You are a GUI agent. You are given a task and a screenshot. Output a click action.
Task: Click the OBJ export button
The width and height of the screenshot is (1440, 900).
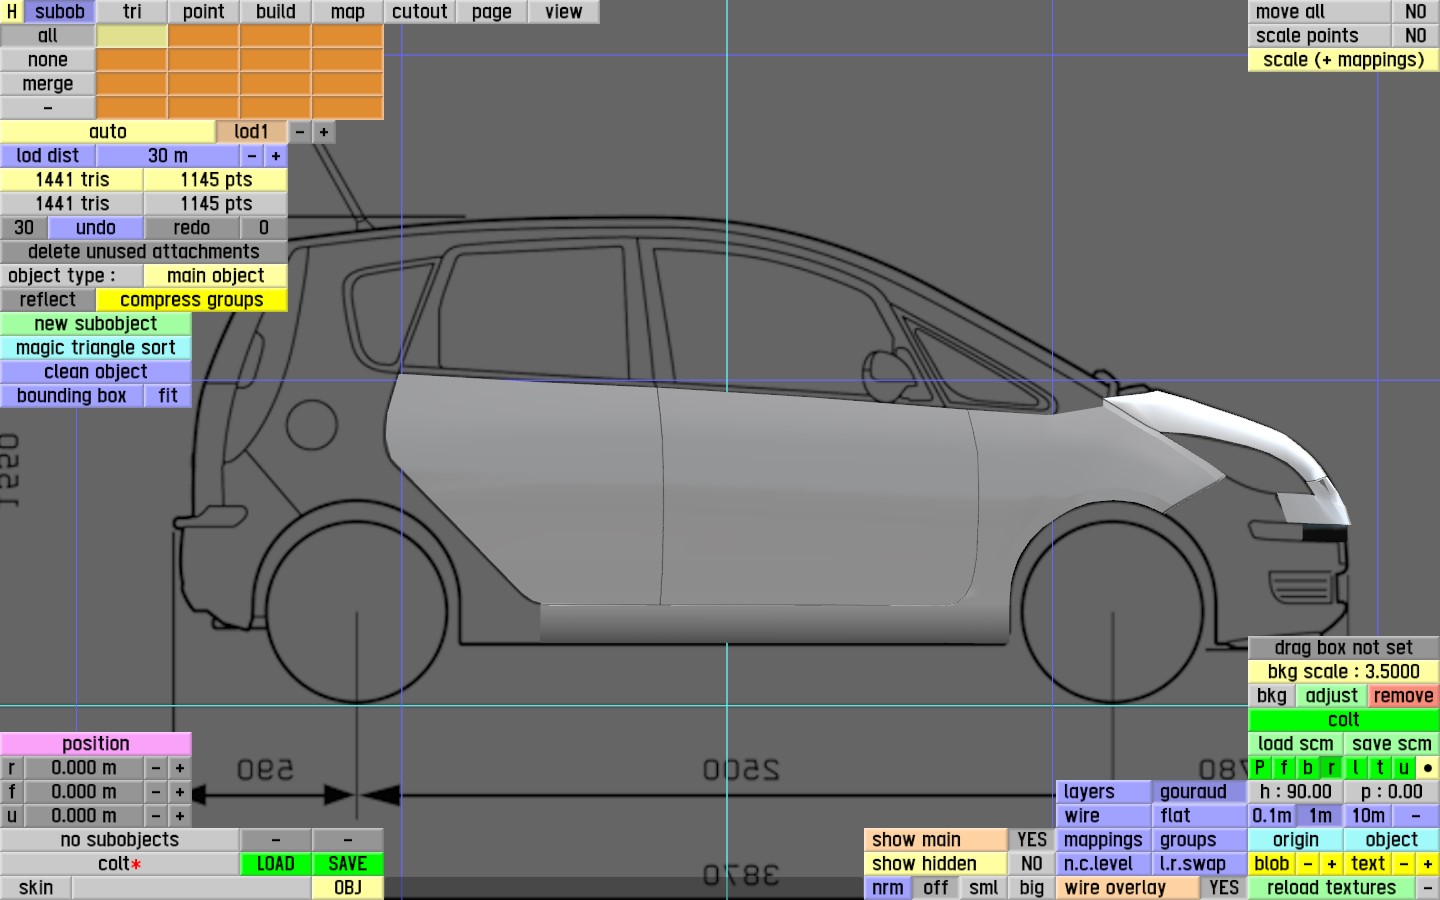point(348,888)
